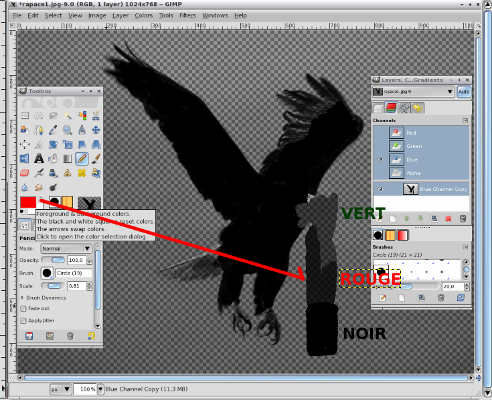Select the Dodge/Burn tool

coord(53,187)
